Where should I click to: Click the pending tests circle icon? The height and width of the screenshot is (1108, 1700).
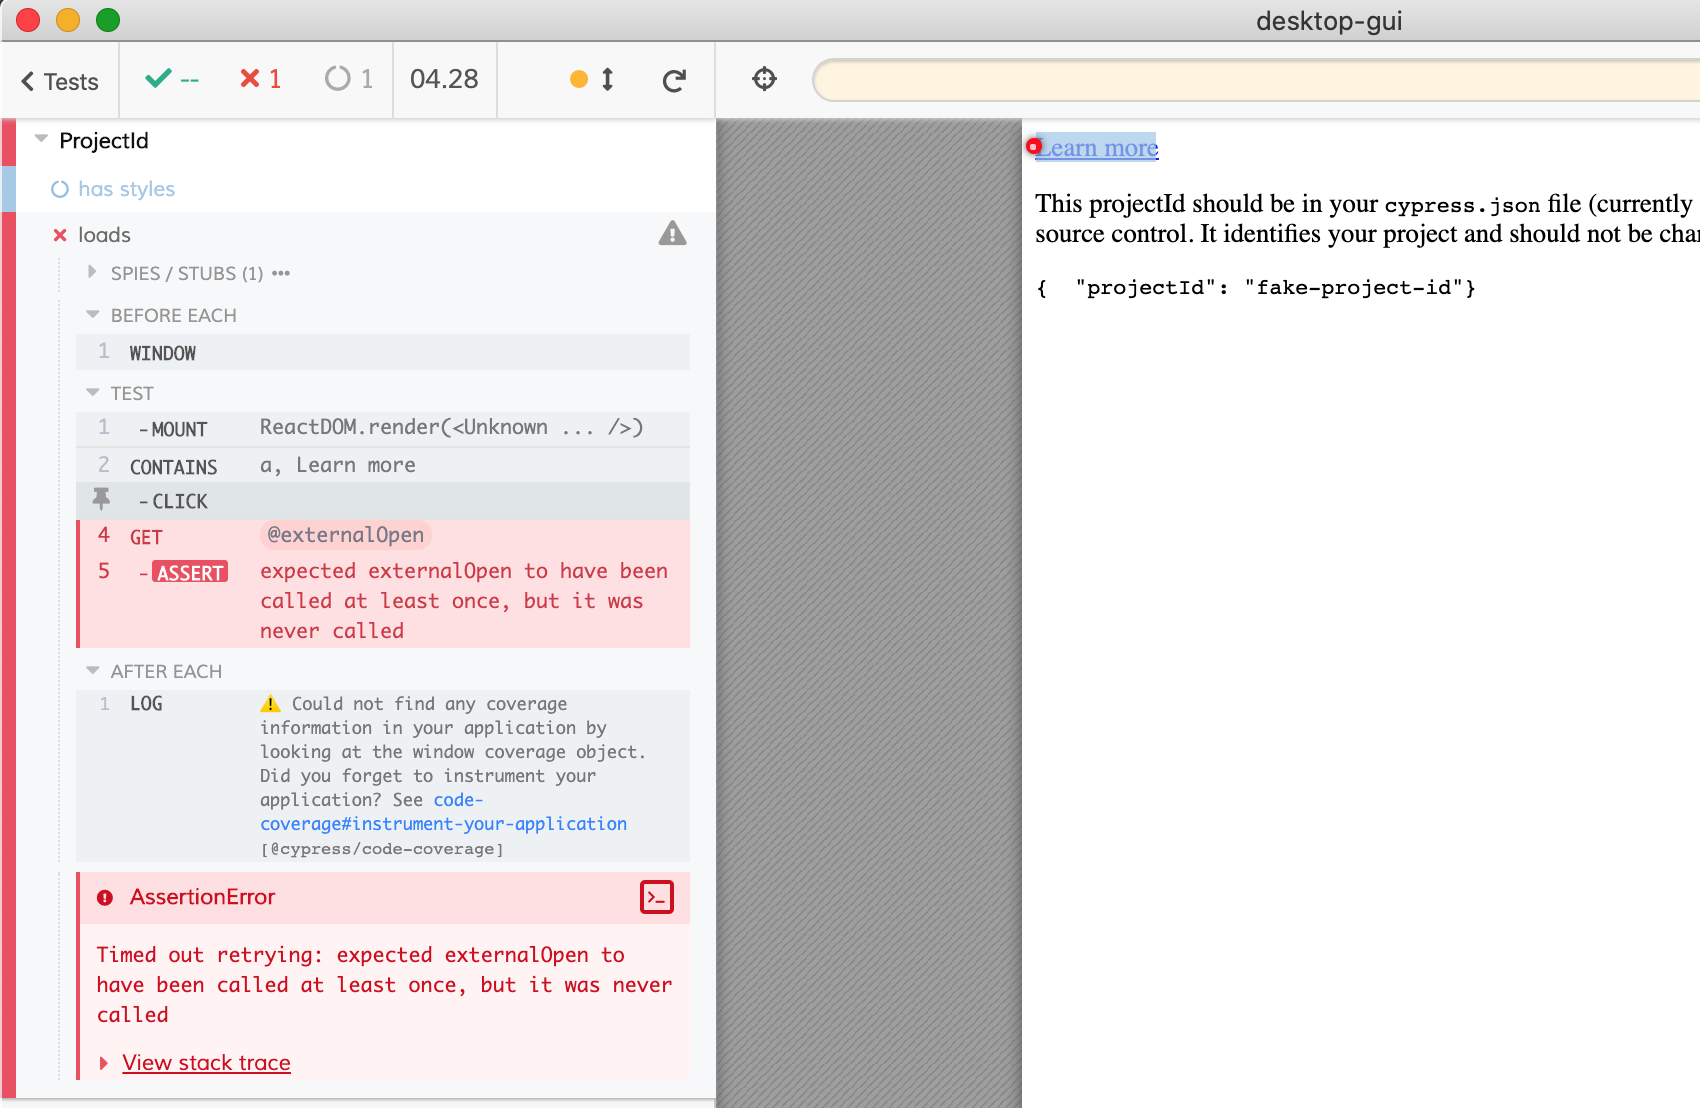pos(337,78)
